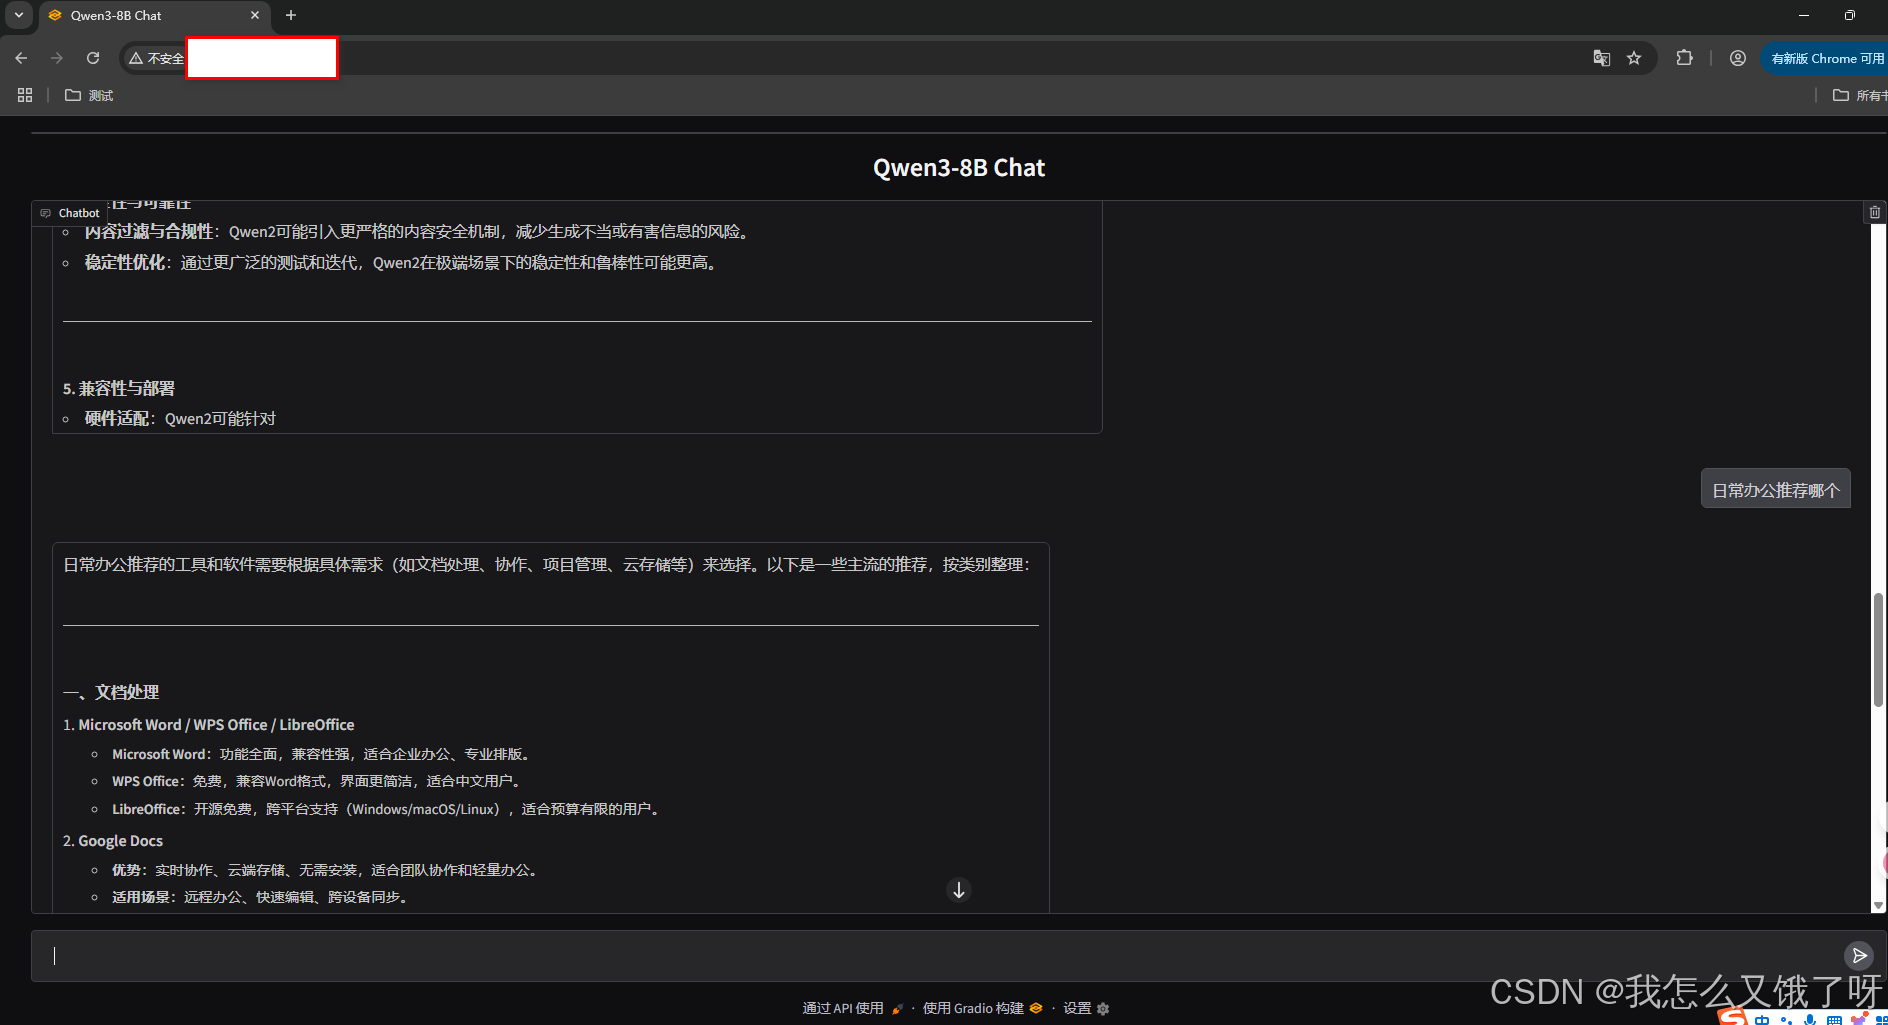Open the all bookmarks folder at right

pos(1860,95)
